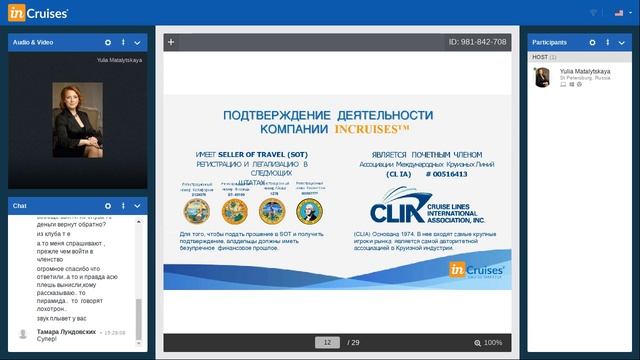Screen dimensions: 640x360
Task: Click the 100% zoom level text
Action: coord(493,343)
